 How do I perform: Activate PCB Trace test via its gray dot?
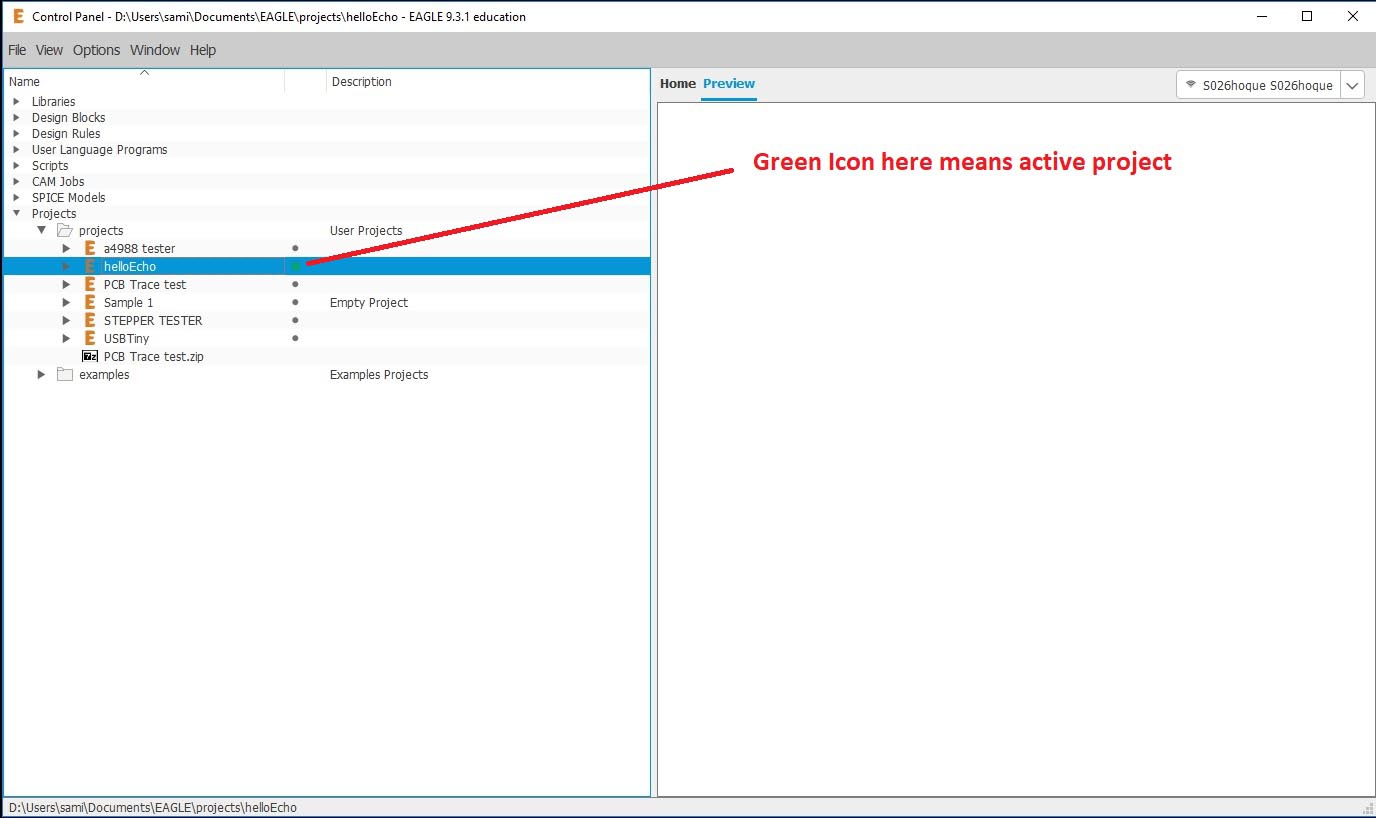(x=295, y=284)
